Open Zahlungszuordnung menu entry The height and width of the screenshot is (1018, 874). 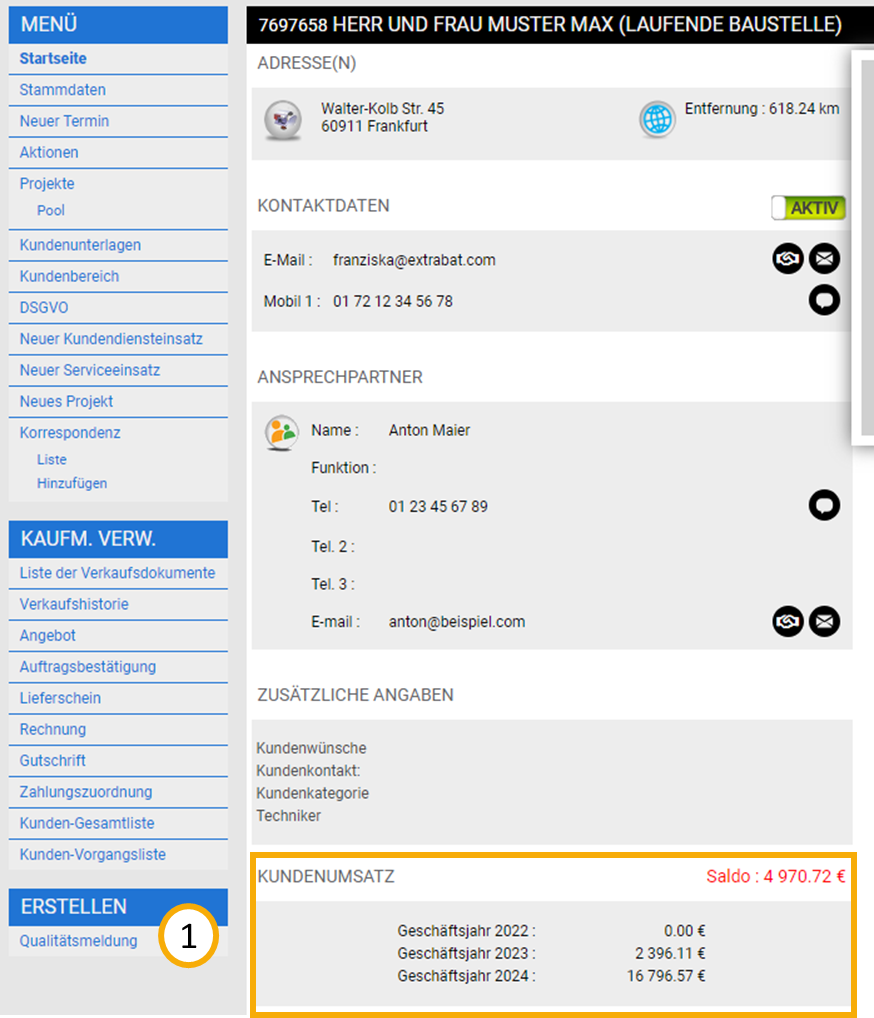(x=86, y=792)
